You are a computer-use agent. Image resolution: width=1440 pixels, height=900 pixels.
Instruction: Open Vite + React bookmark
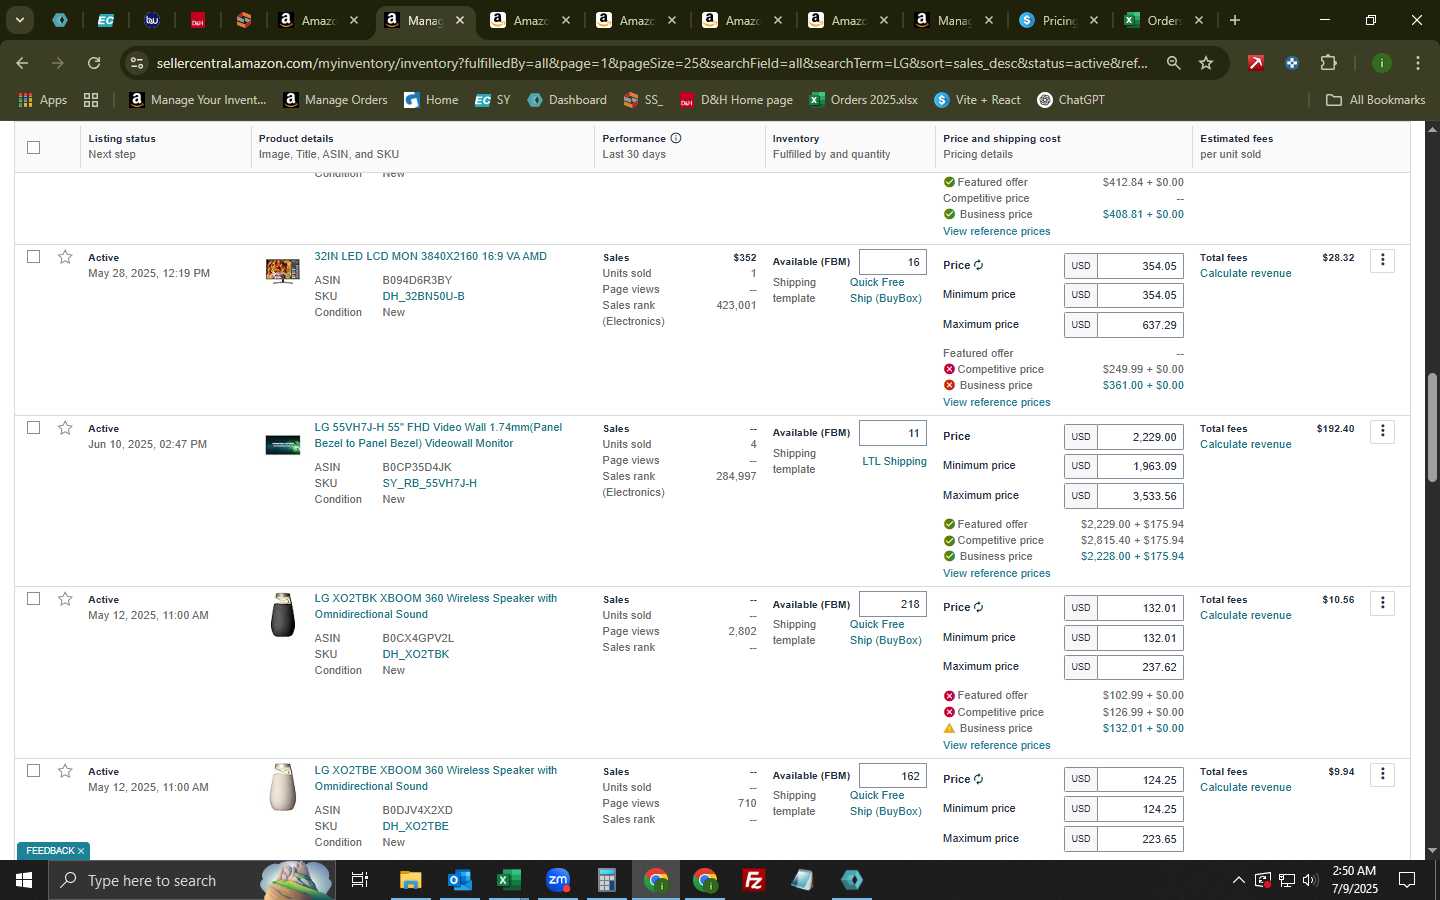pos(977,100)
